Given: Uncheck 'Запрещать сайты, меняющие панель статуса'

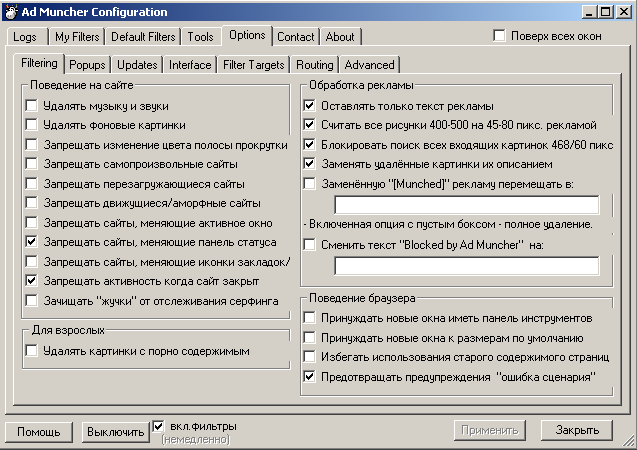Looking at the screenshot, I should pyautogui.click(x=31, y=242).
